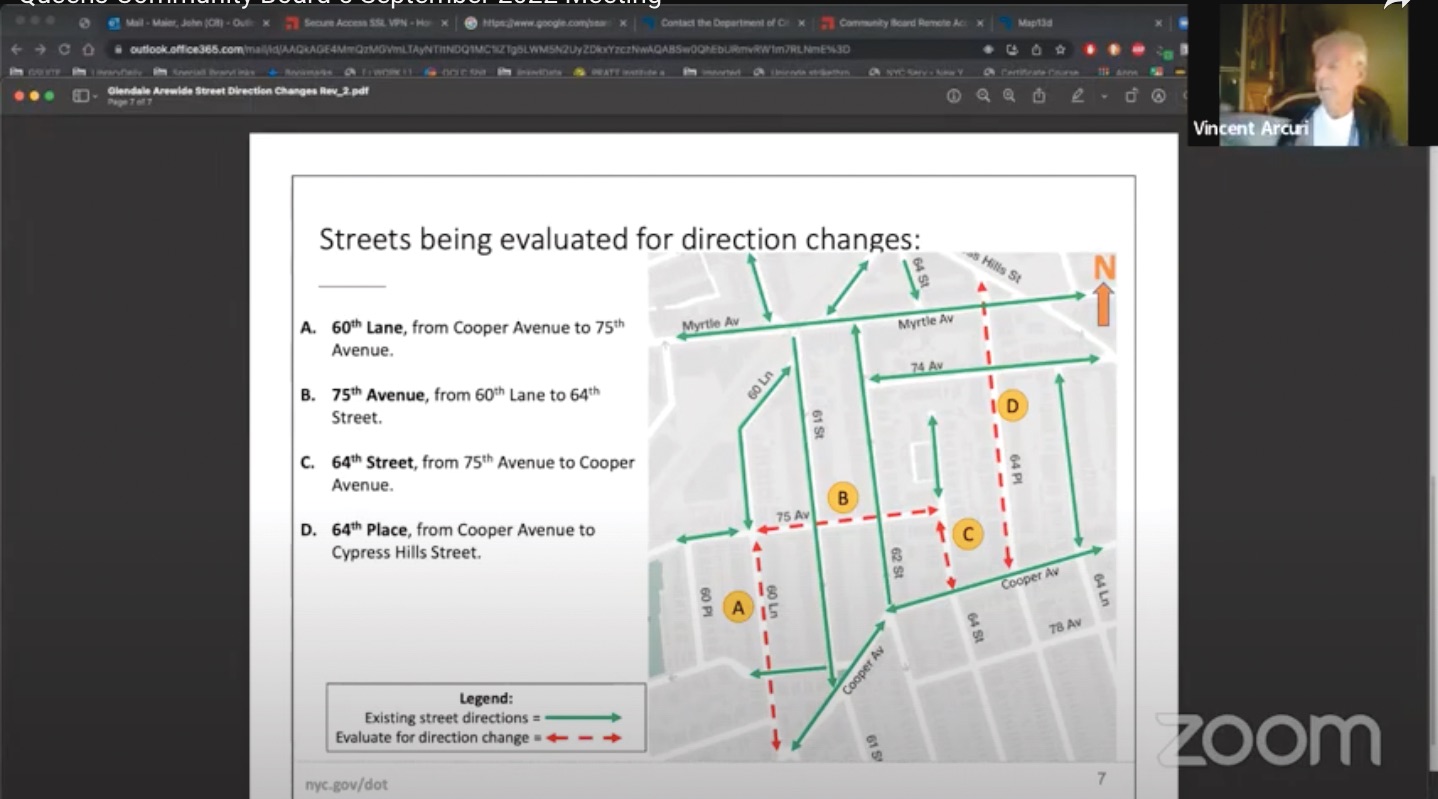
Task: Close the Google search browser tab
Action: (623, 23)
